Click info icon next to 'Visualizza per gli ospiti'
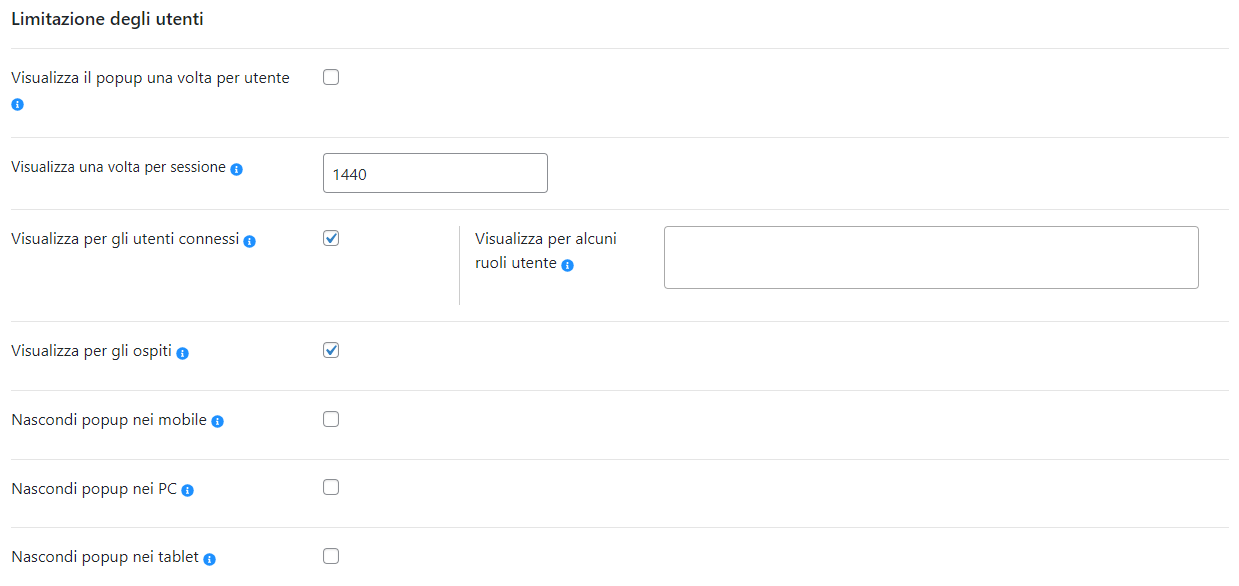1239x586 pixels. [183, 353]
